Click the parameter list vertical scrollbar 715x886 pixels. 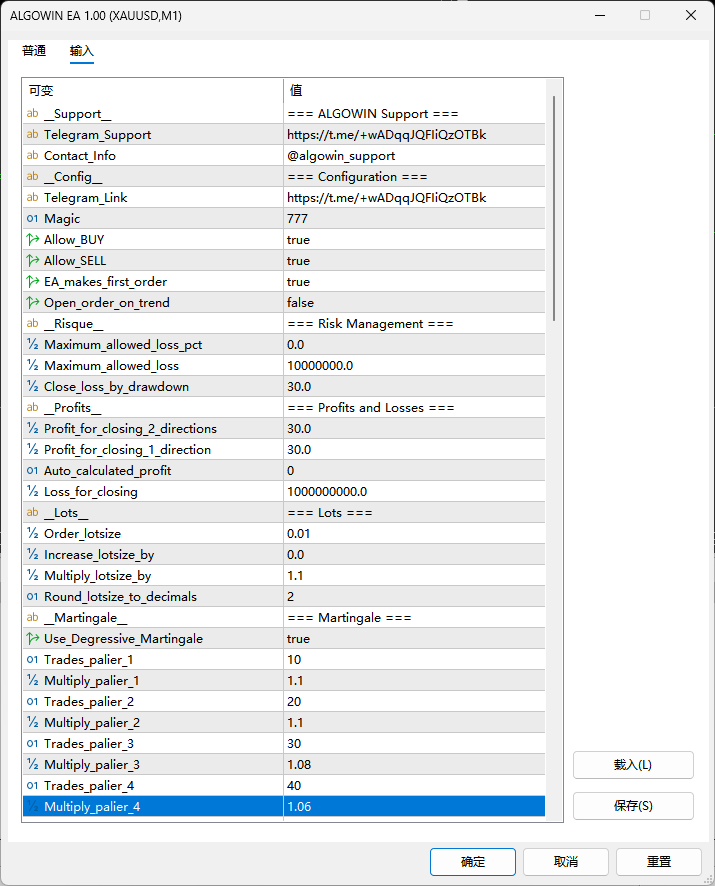554,208
